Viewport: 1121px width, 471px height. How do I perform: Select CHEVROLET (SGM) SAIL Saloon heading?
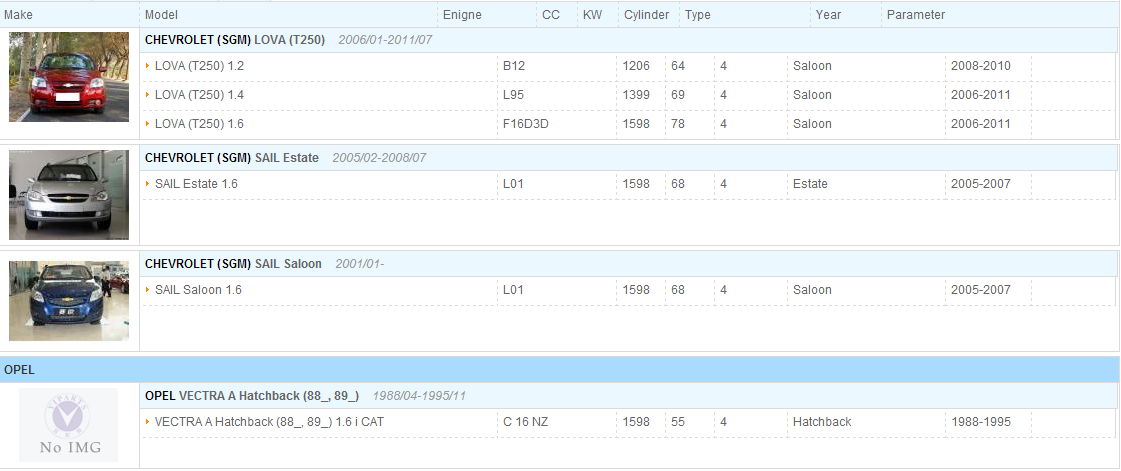coord(233,264)
